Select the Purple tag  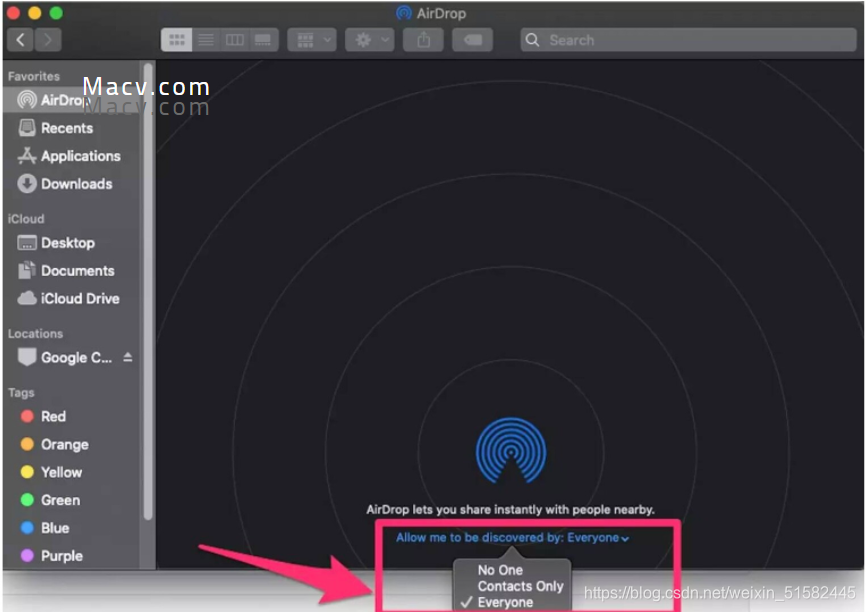click(x=72, y=556)
